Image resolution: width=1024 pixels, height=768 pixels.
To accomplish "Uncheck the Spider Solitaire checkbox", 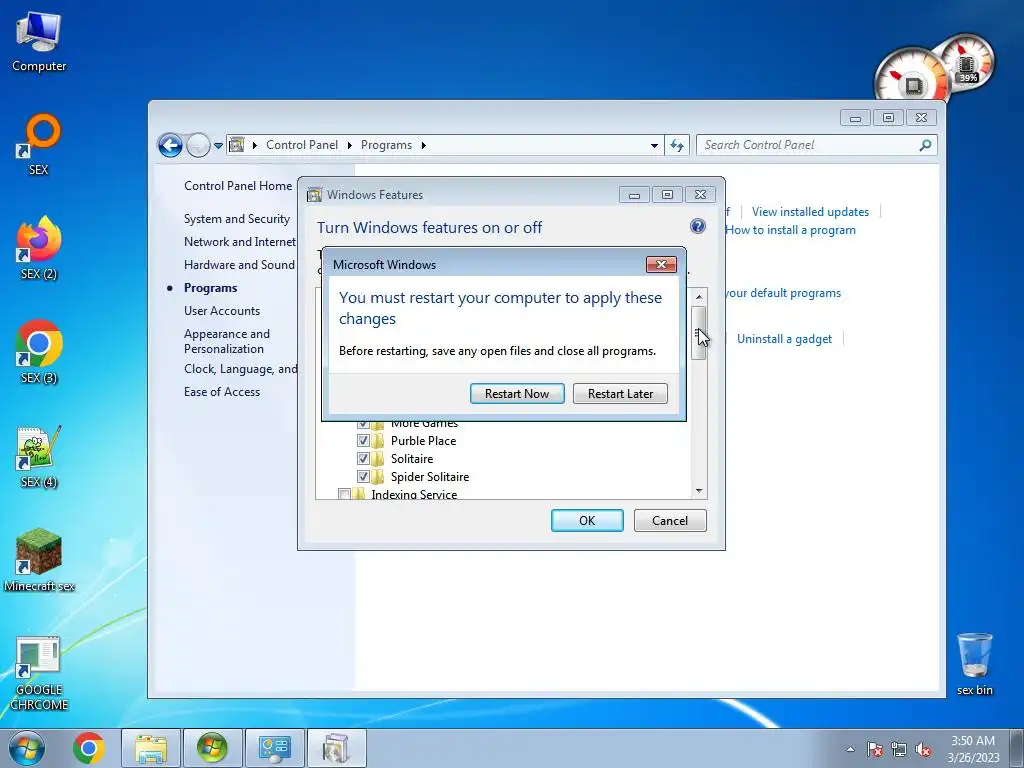I will pyautogui.click(x=363, y=476).
